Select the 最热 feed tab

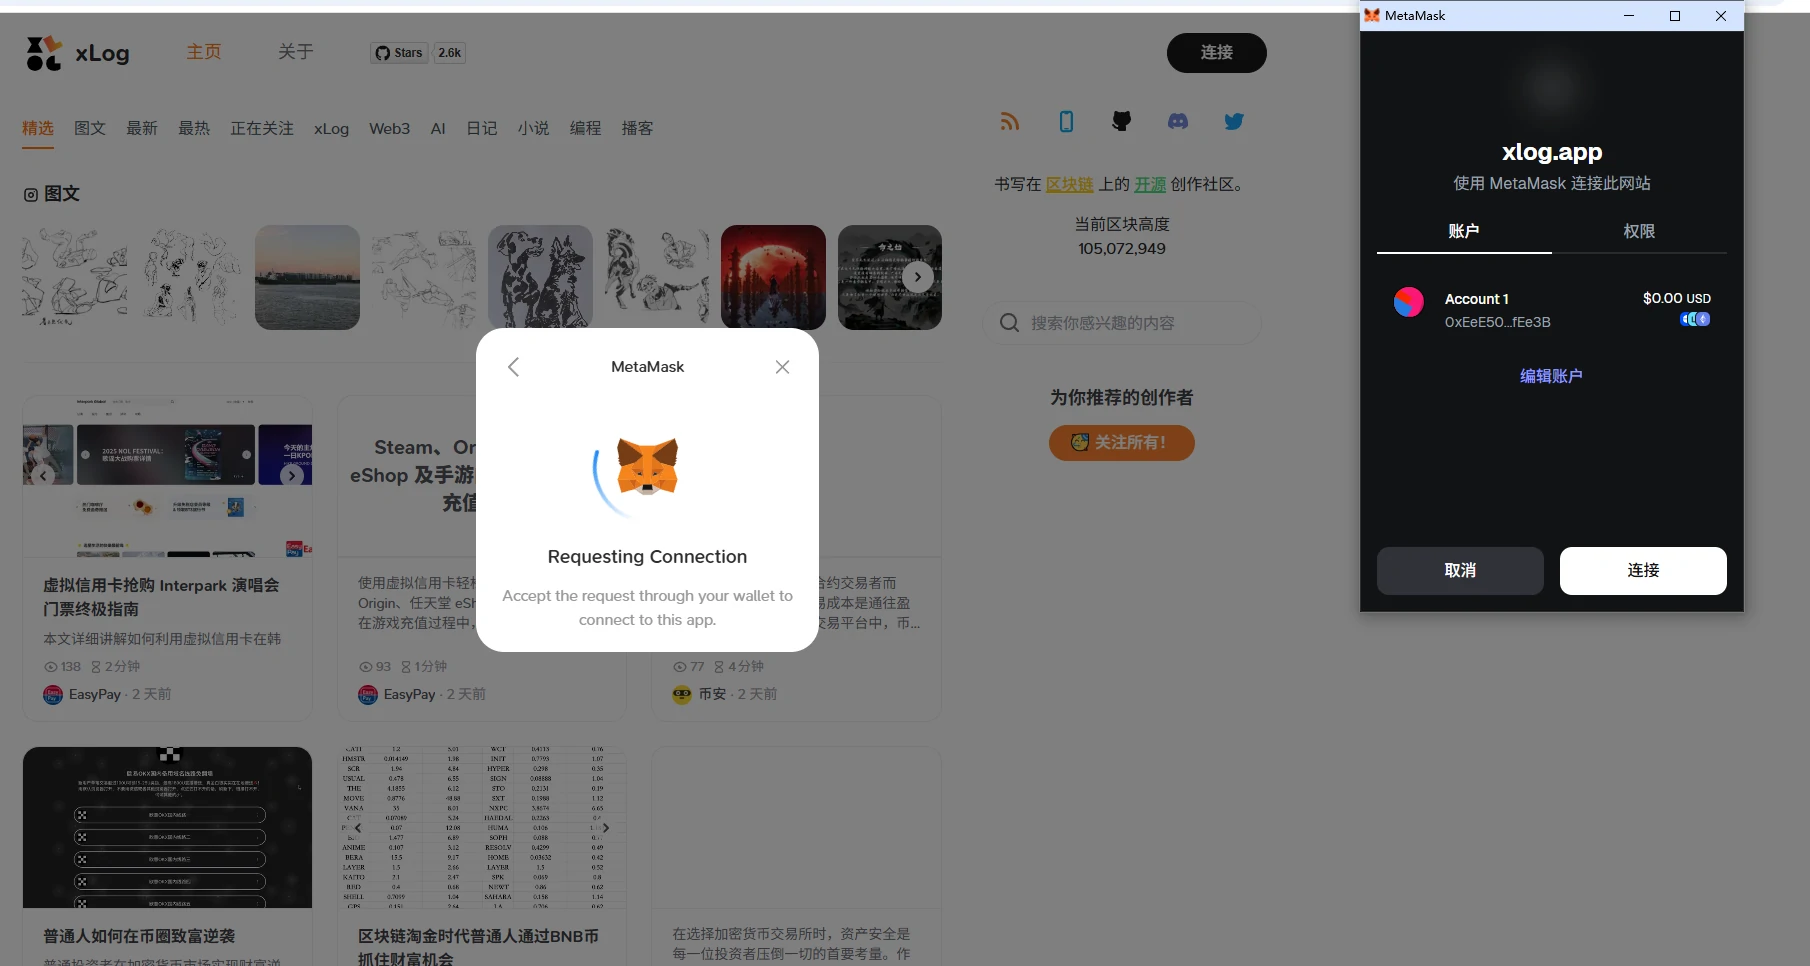pos(194,128)
